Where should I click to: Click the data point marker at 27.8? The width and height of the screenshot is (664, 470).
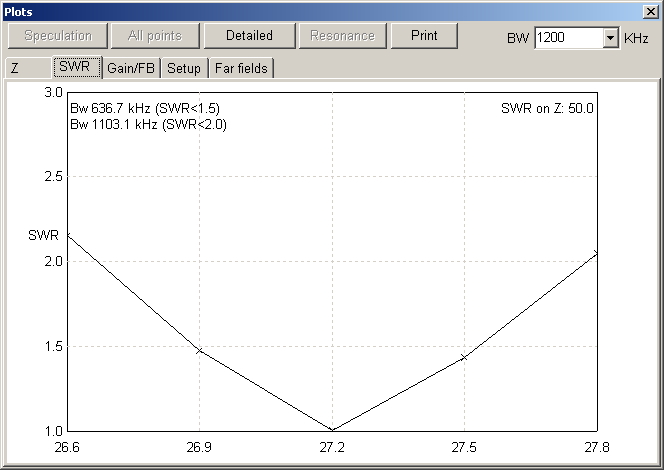pos(596,253)
